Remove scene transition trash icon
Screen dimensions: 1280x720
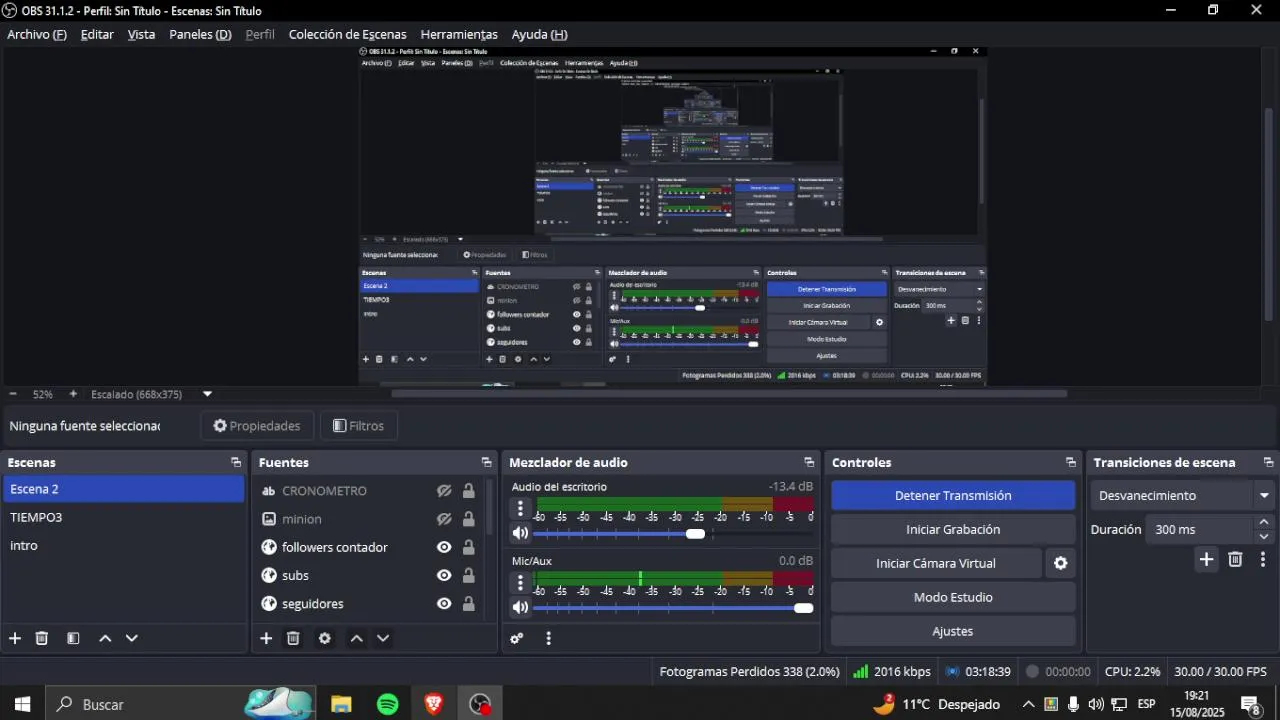[1235, 559]
